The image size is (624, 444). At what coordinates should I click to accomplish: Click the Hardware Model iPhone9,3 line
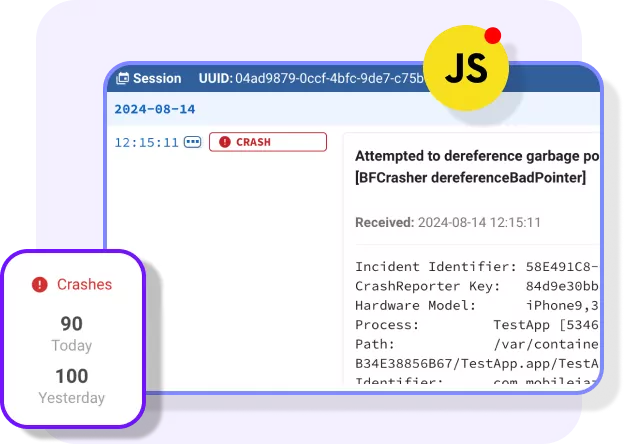(477, 306)
